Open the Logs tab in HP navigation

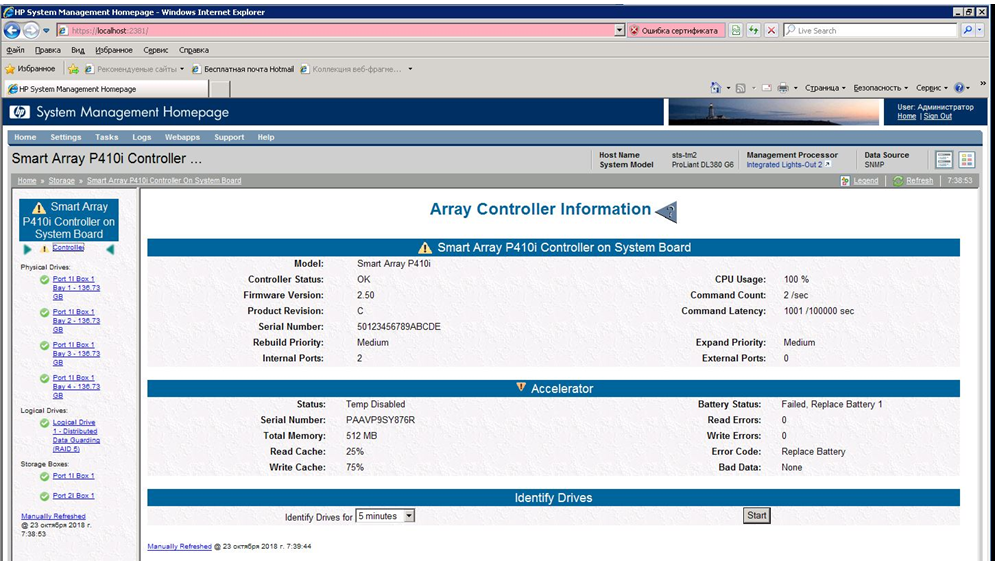[142, 137]
